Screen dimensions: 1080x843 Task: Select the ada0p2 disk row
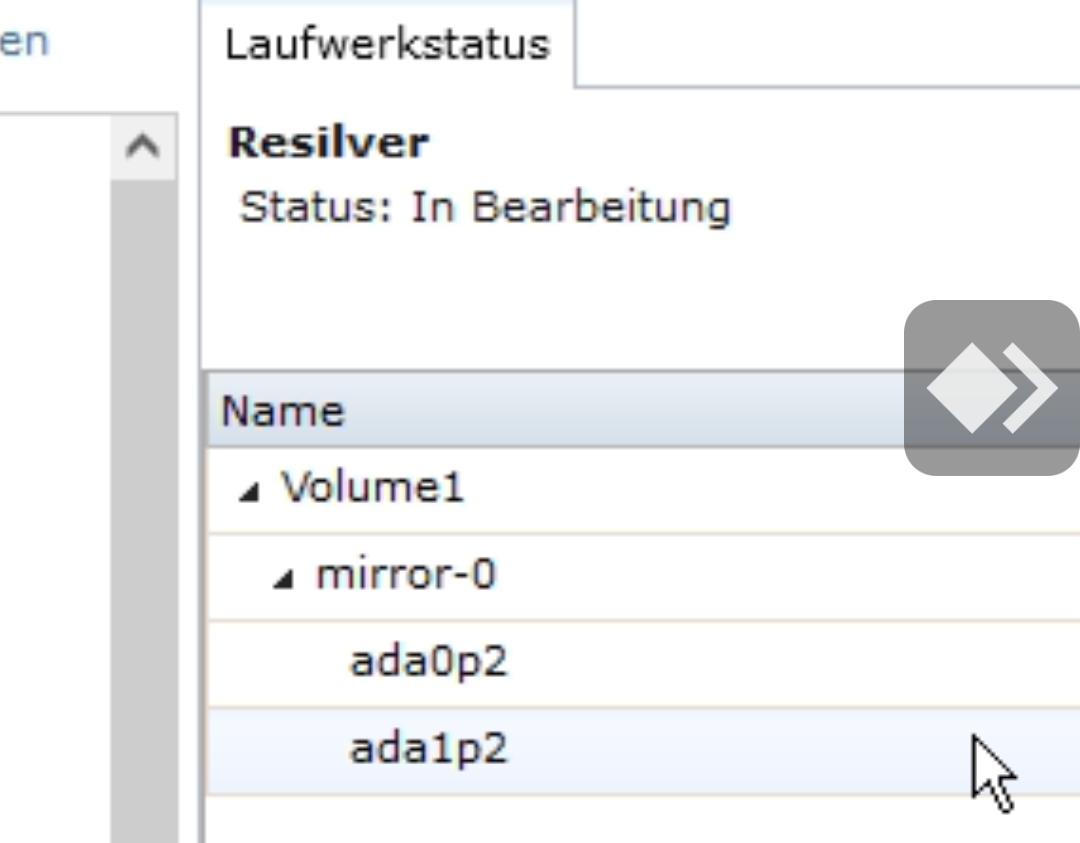click(x=643, y=663)
